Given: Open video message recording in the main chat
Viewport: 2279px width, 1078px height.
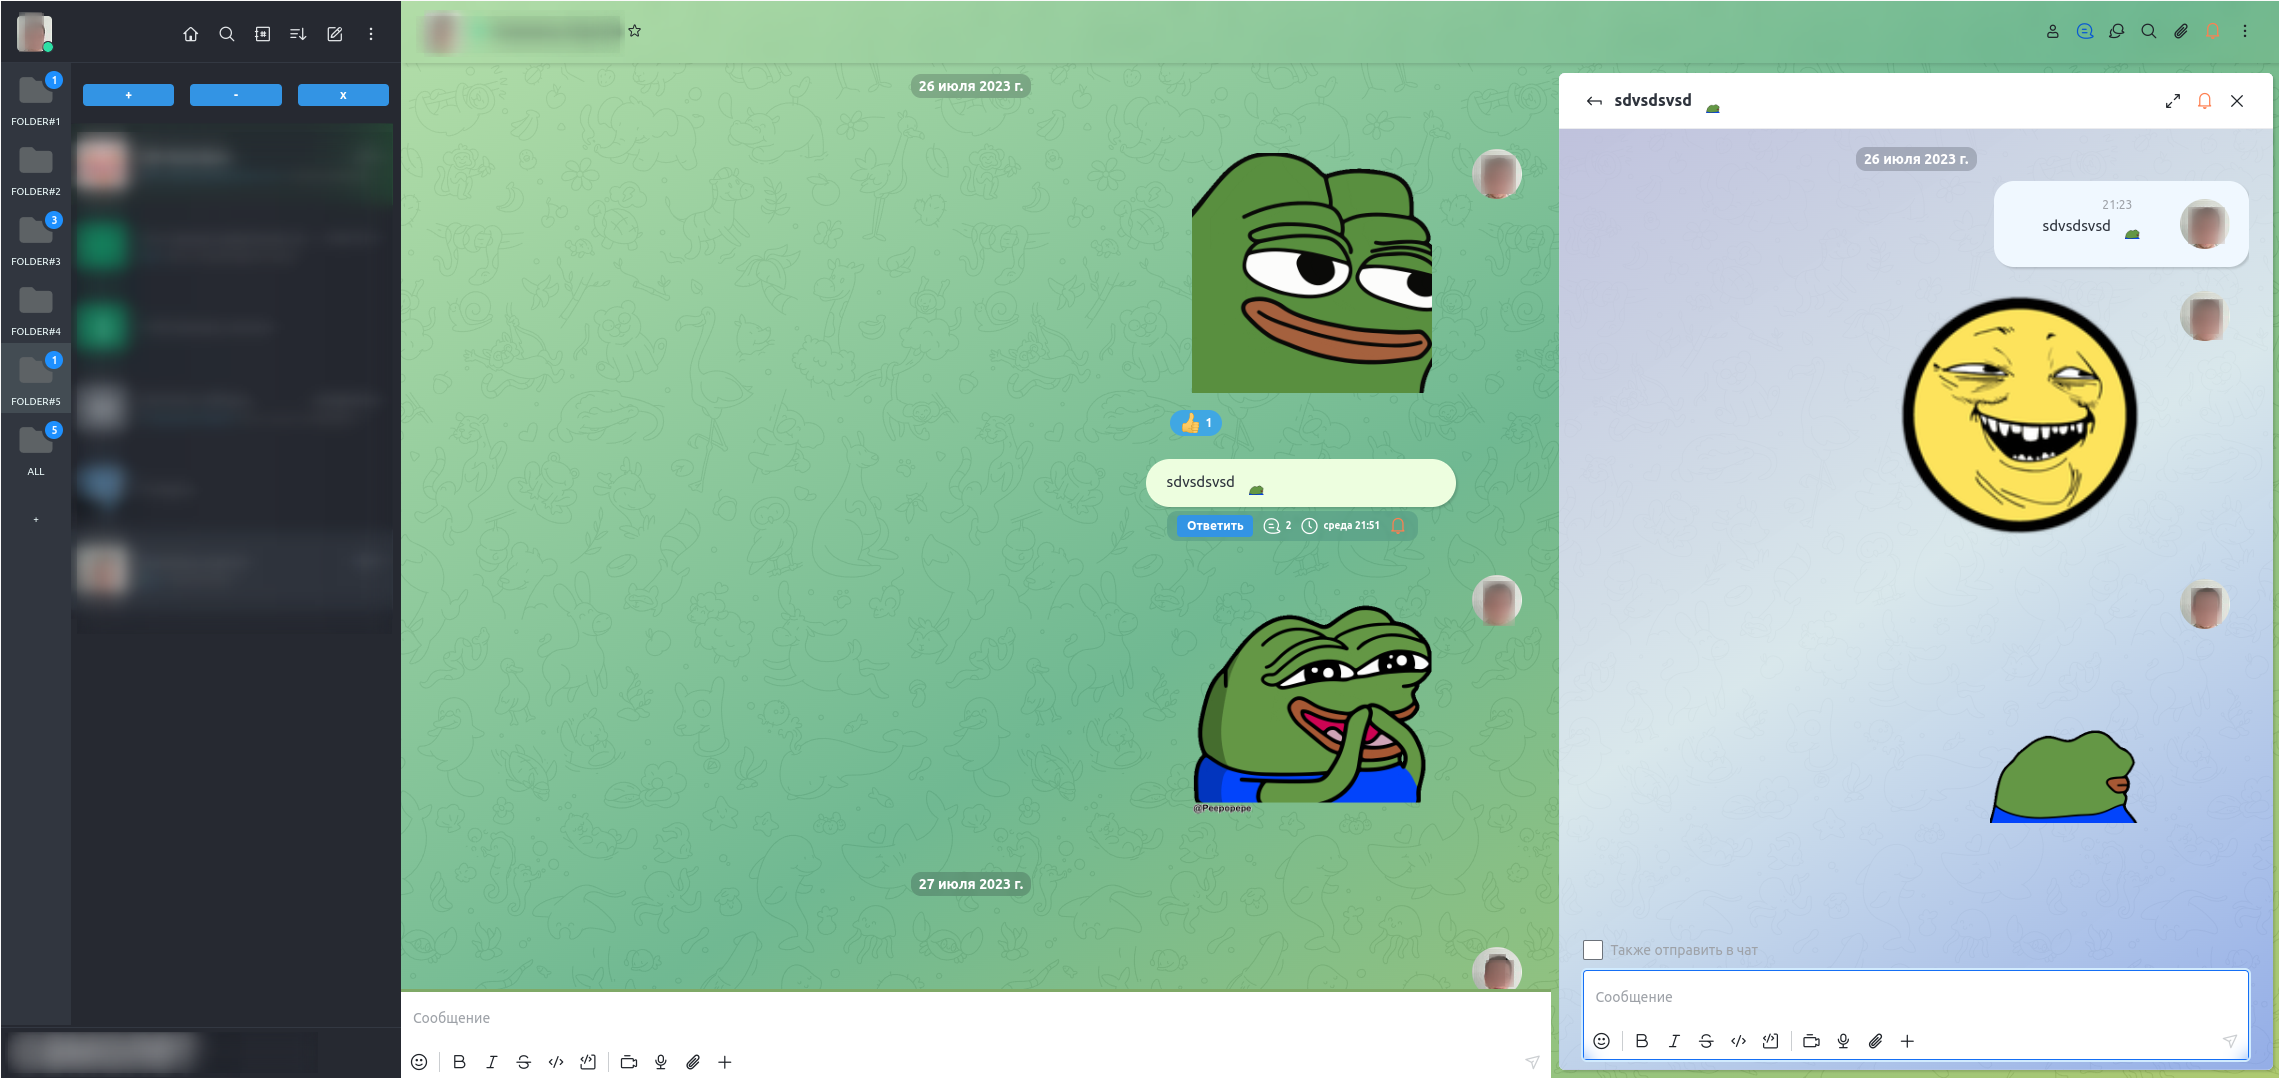Looking at the screenshot, I should 628,1062.
